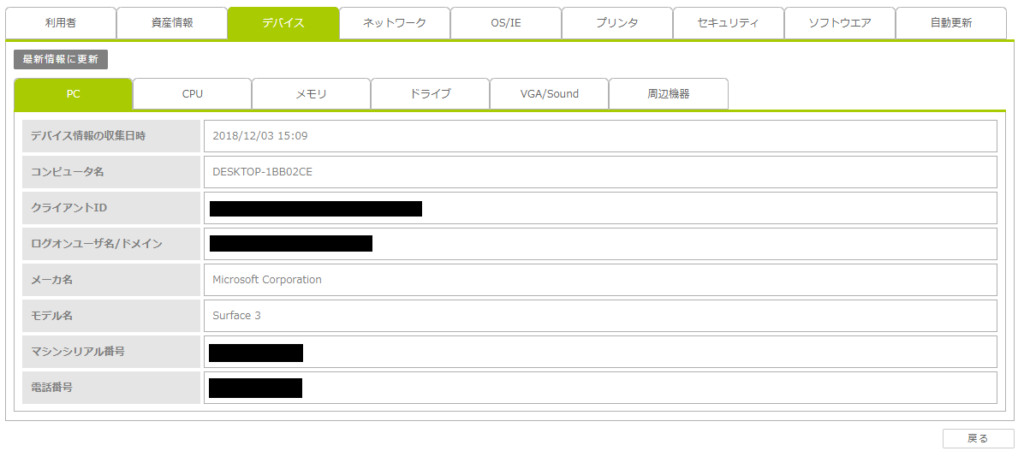The height and width of the screenshot is (457, 1024).
Task: Switch to the メモリ sub-tab
Action: [311, 94]
